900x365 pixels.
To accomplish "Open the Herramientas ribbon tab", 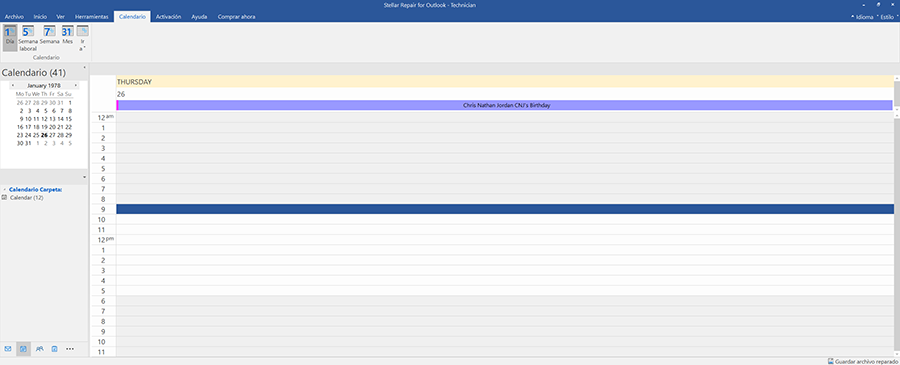I will (x=91, y=17).
